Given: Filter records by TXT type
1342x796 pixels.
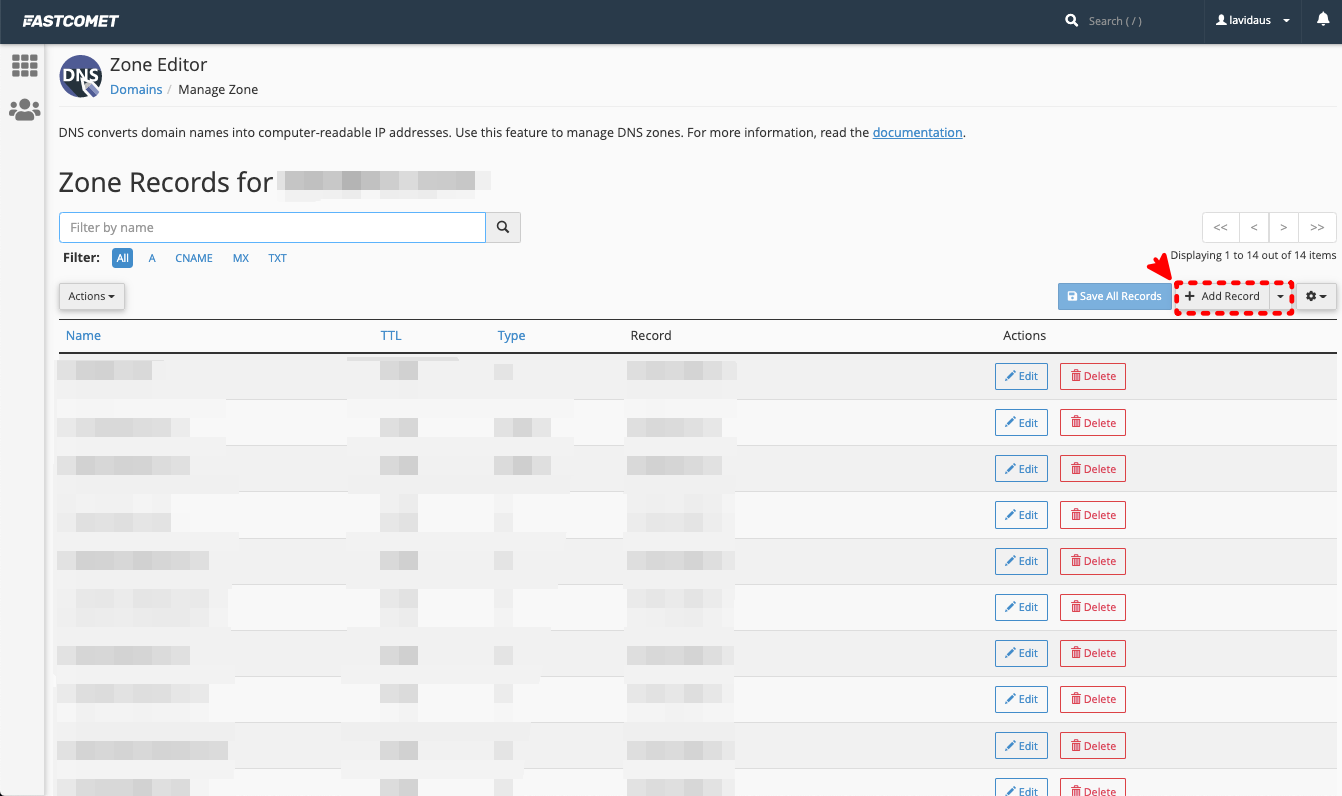Looking at the screenshot, I should (x=277, y=258).
